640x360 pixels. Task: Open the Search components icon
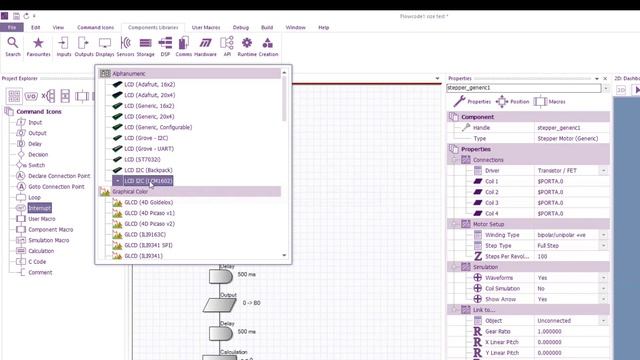click(x=13, y=47)
